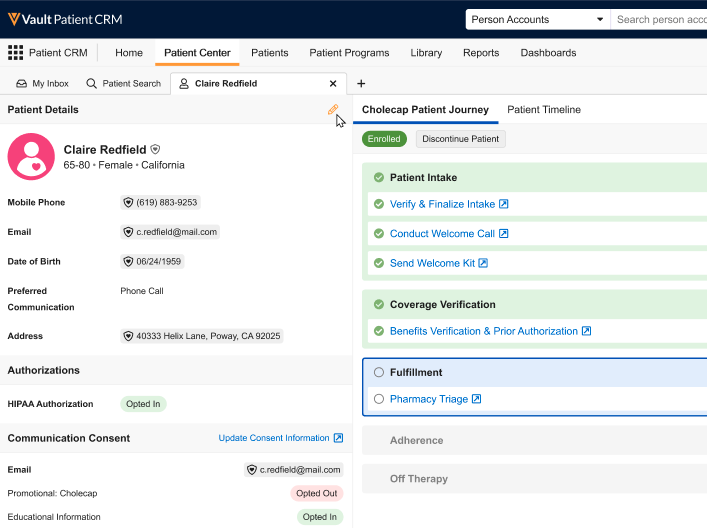The width and height of the screenshot is (707, 528).
Task: Click the shield icon beside the Address value
Action: [128, 336]
